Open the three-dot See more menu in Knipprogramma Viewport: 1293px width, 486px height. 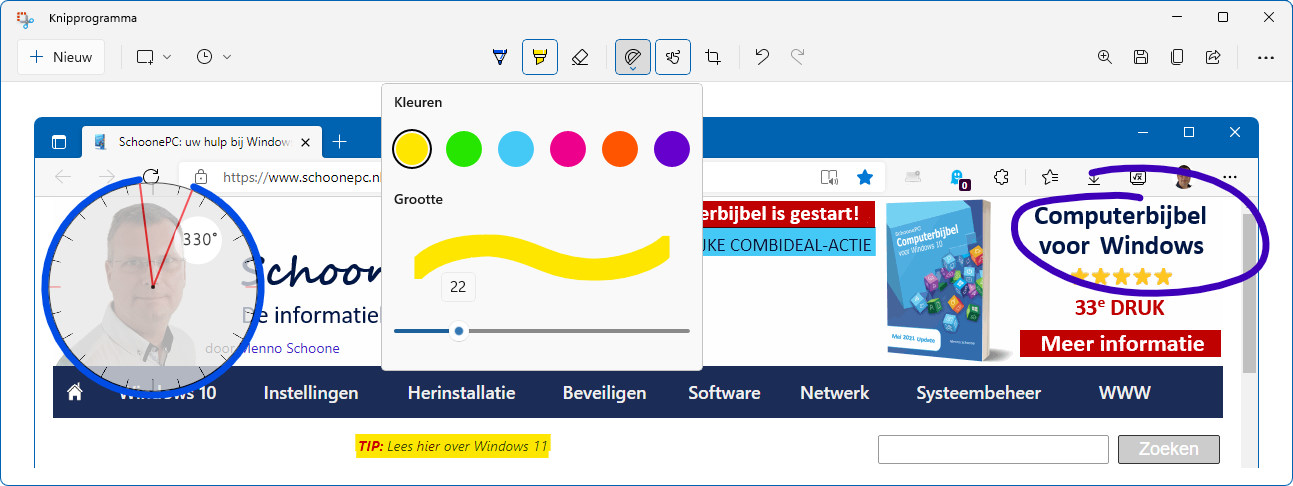(x=1265, y=57)
